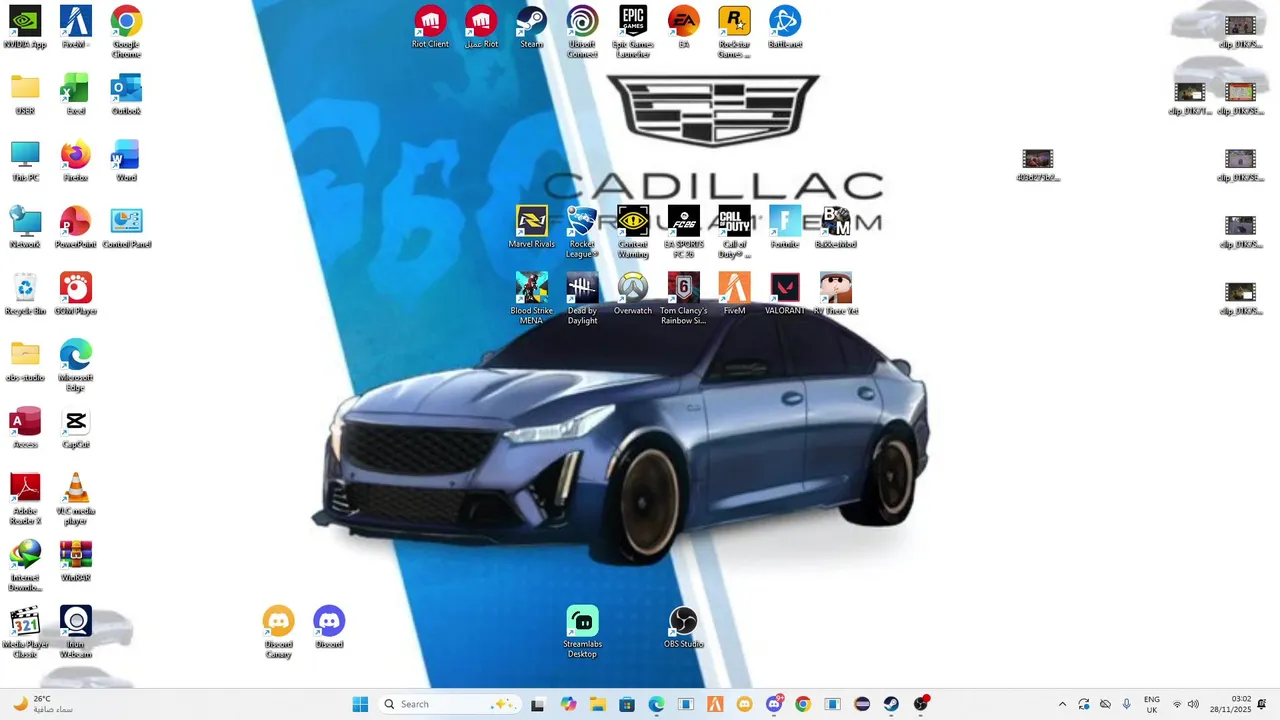Show hidden system tray icons

[1062, 704]
